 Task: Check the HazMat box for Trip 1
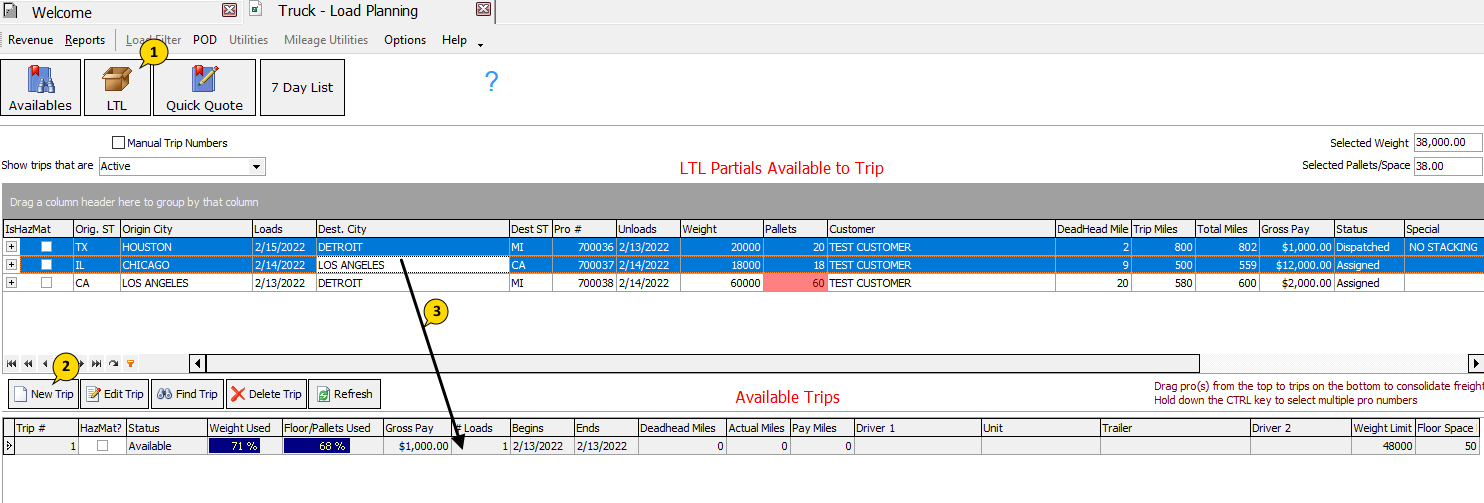pos(102,446)
